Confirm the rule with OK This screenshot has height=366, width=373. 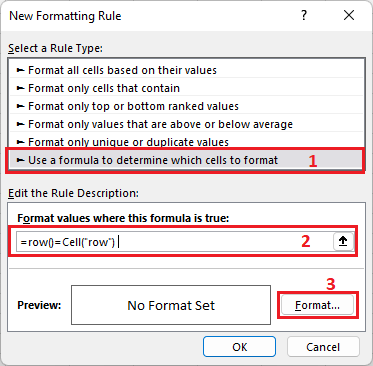[x=239, y=347]
